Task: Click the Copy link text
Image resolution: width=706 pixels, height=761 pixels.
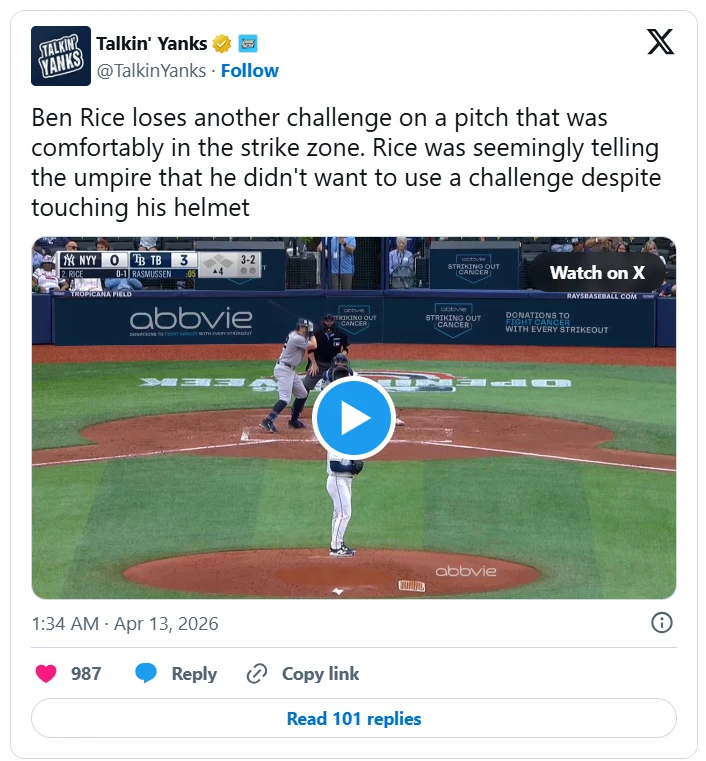Action: 320,674
